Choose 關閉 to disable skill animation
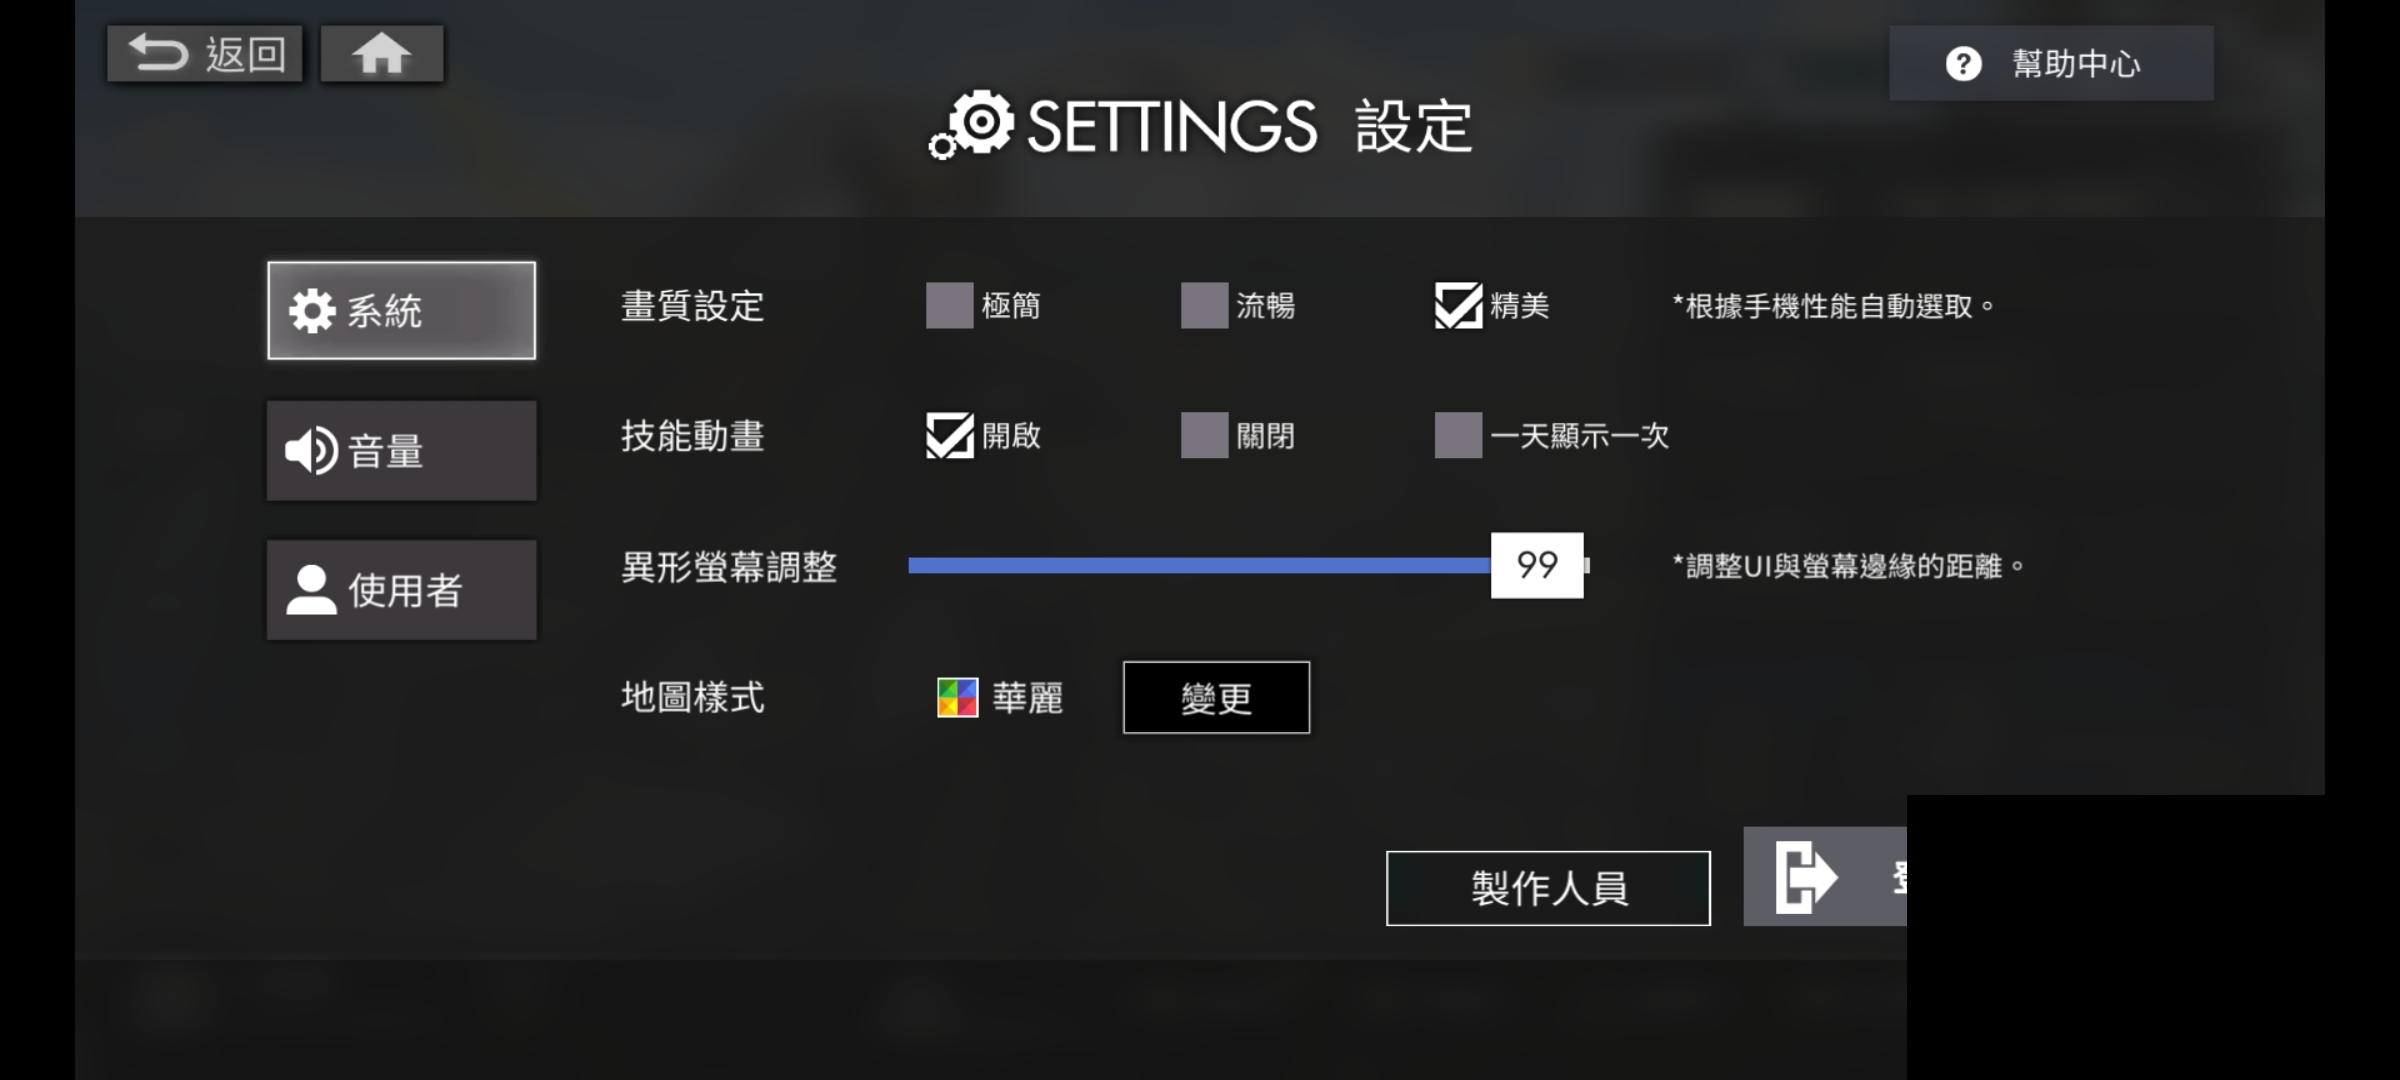This screenshot has height=1080, width=2400. click(1204, 436)
